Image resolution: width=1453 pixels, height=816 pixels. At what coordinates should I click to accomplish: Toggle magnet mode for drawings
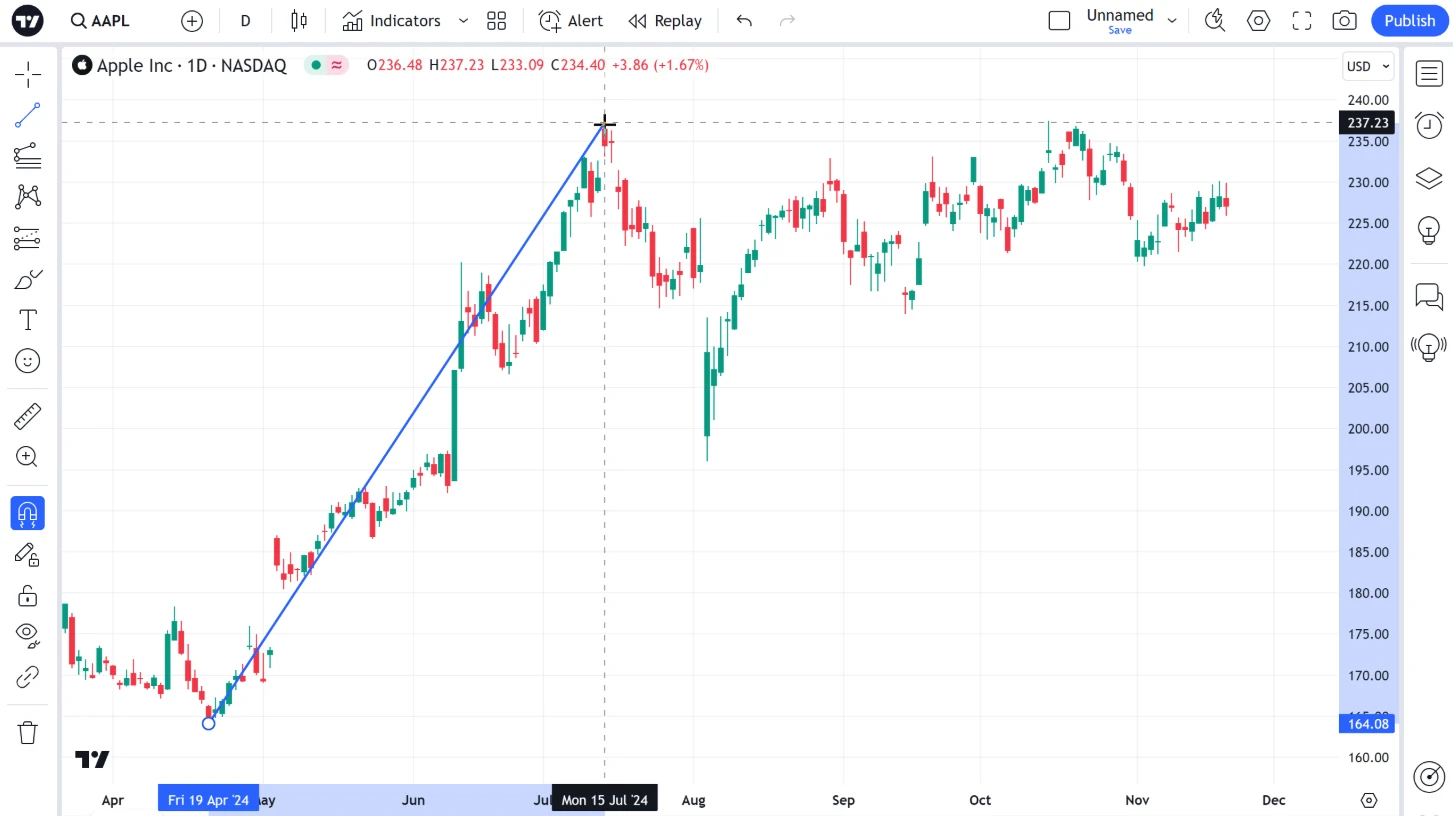click(28, 514)
